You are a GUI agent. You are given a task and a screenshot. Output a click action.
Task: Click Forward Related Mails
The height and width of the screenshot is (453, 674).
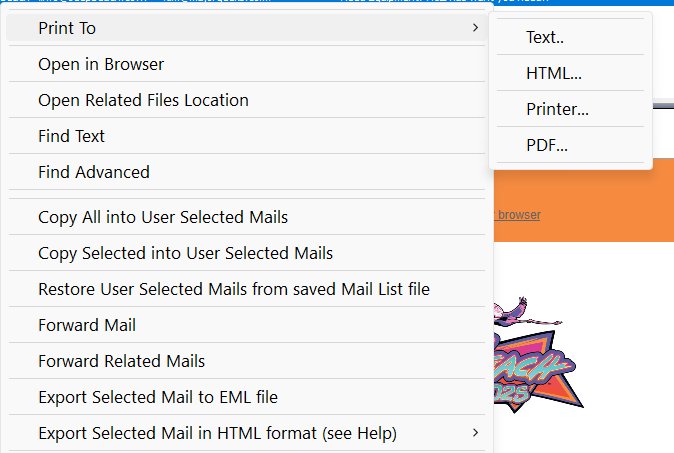121,361
